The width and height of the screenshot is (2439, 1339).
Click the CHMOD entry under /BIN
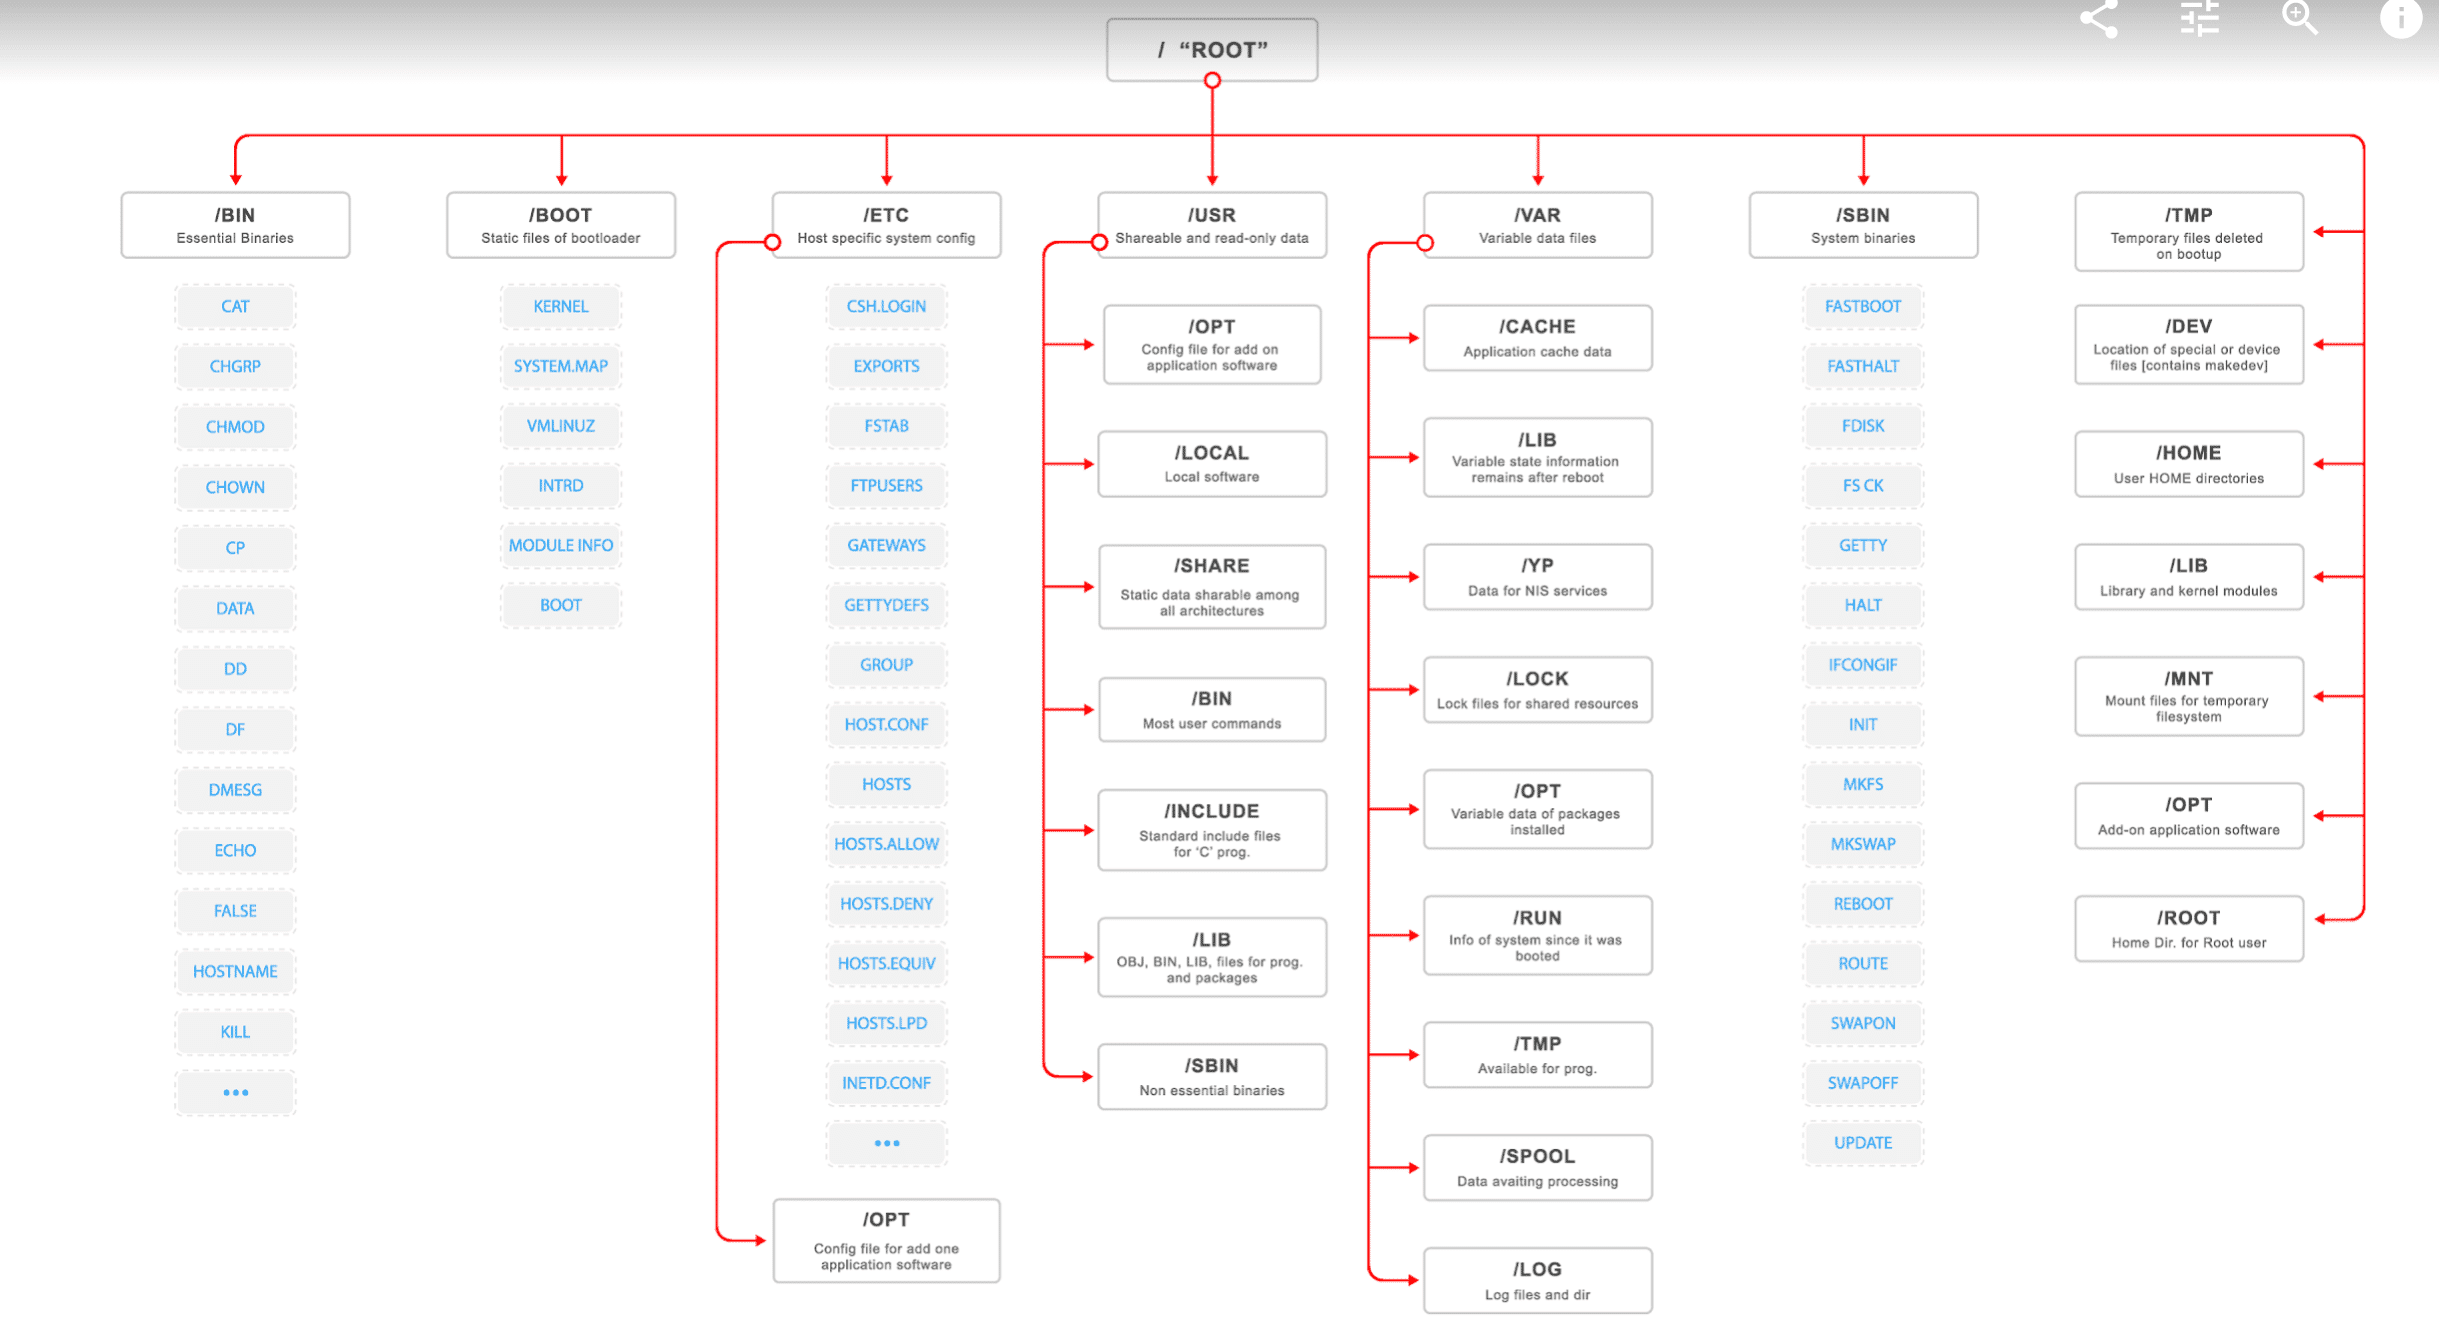(x=235, y=427)
